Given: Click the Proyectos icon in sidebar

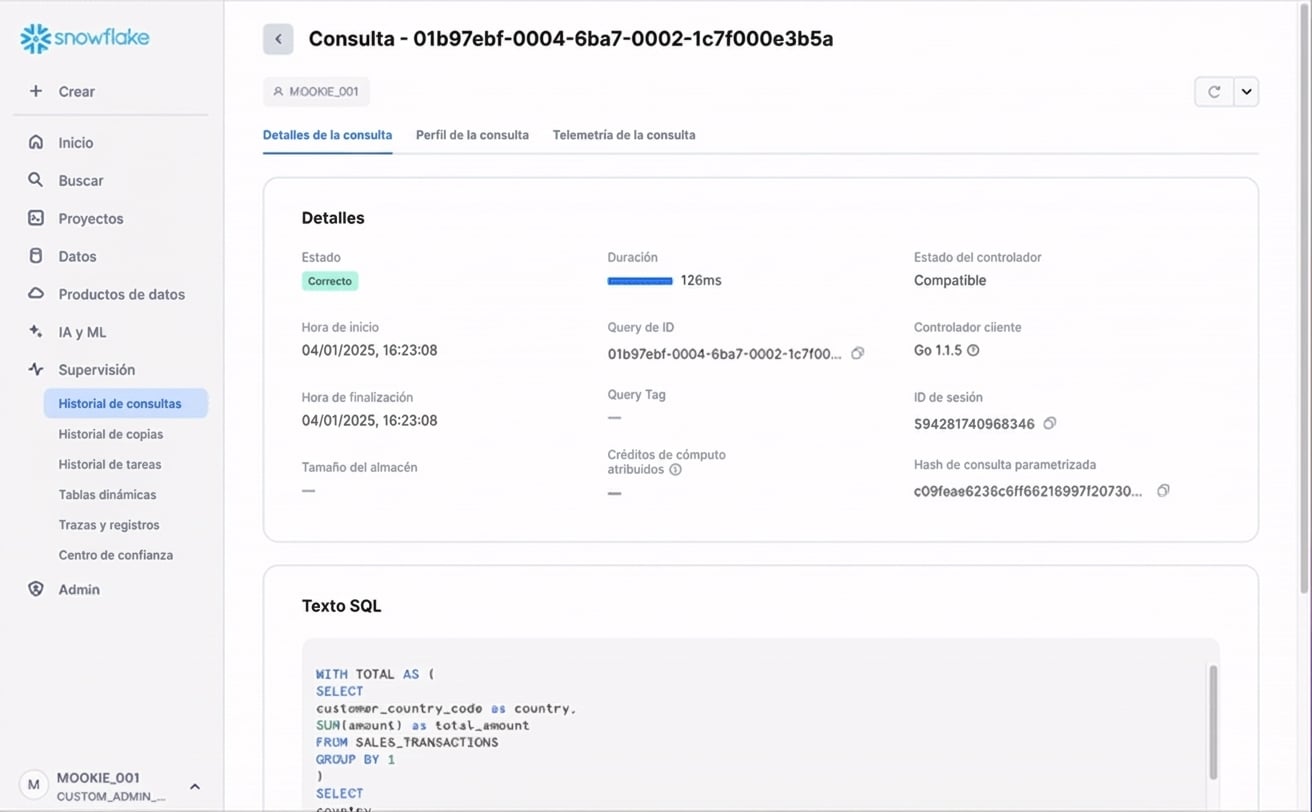Looking at the screenshot, I should (36, 218).
